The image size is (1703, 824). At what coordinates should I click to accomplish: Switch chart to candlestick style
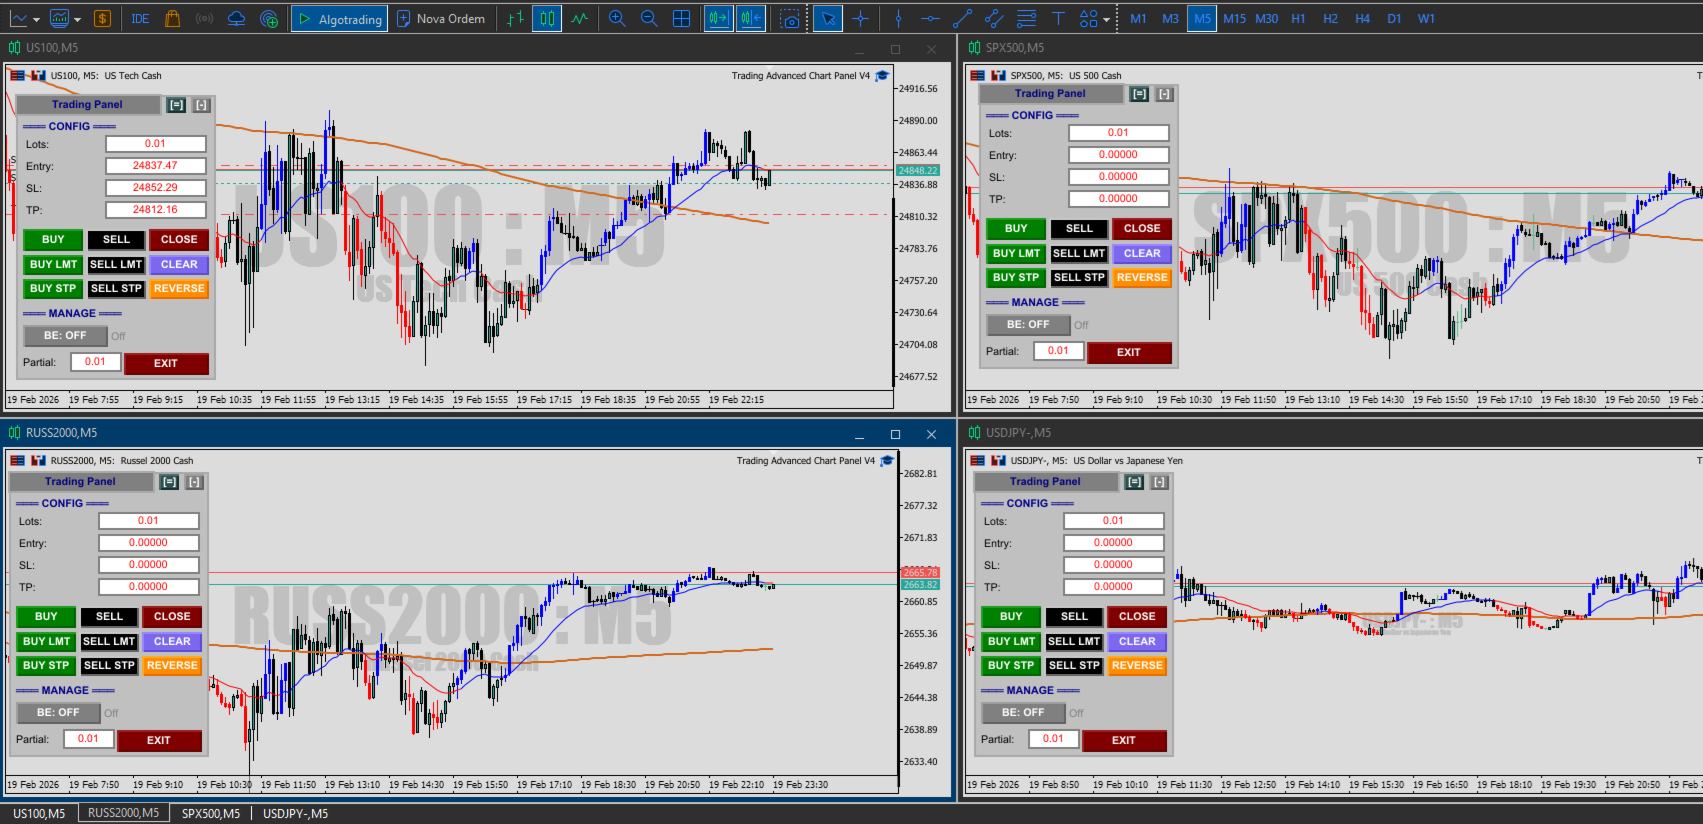(x=547, y=19)
